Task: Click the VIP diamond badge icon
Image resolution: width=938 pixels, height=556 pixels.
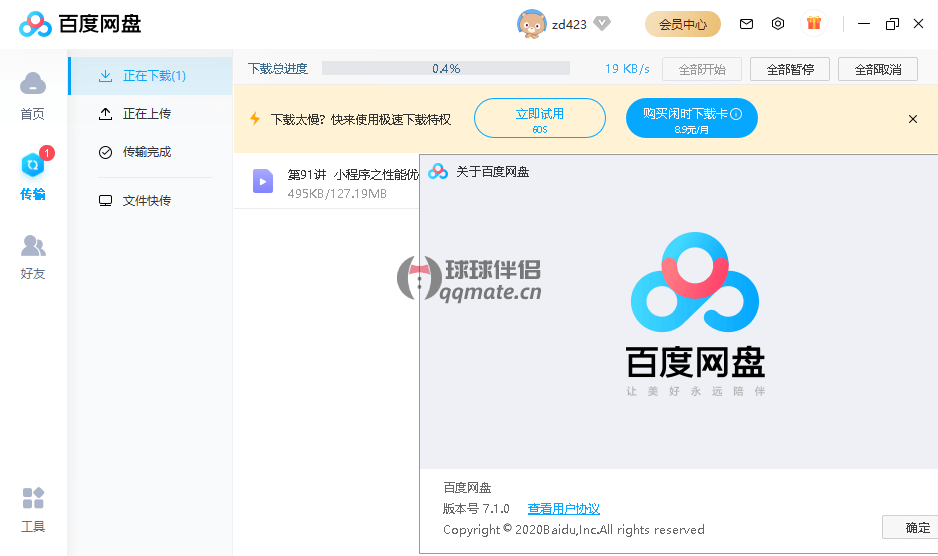Action: pos(601,23)
